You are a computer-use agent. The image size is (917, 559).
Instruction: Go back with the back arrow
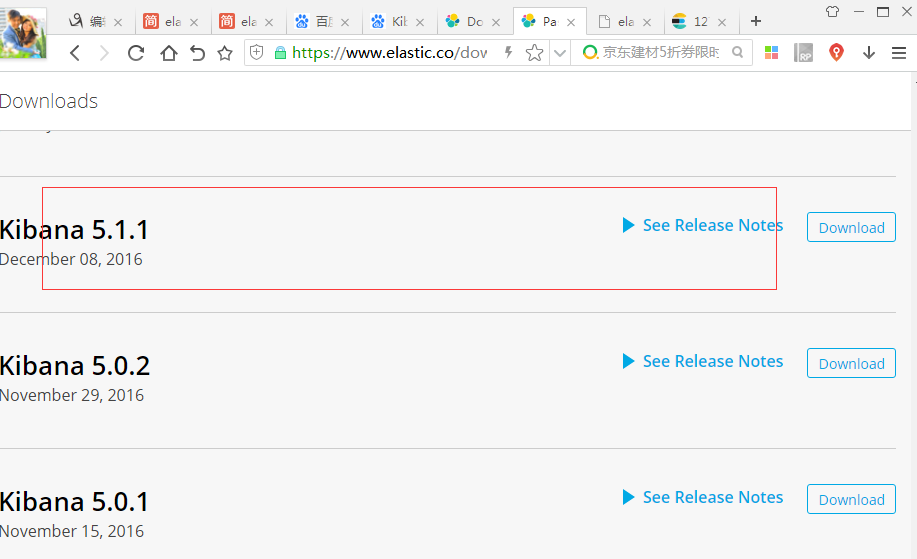click(75, 53)
